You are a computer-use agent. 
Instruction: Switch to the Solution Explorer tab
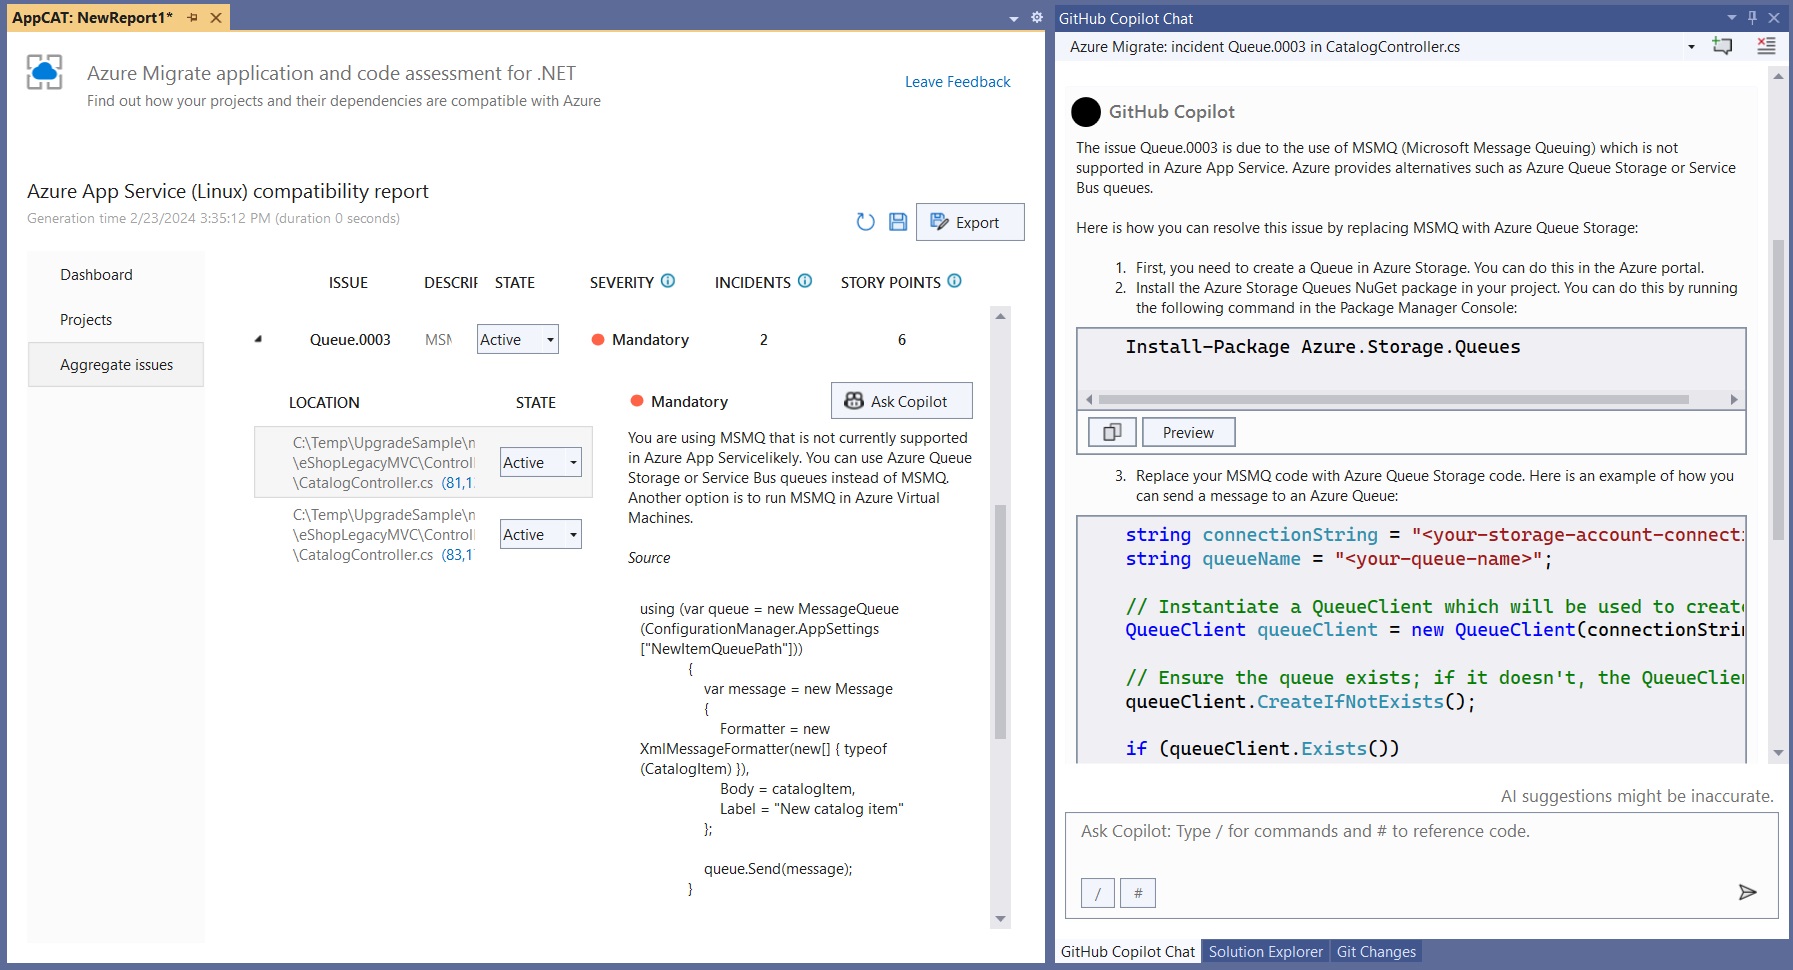click(1265, 951)
